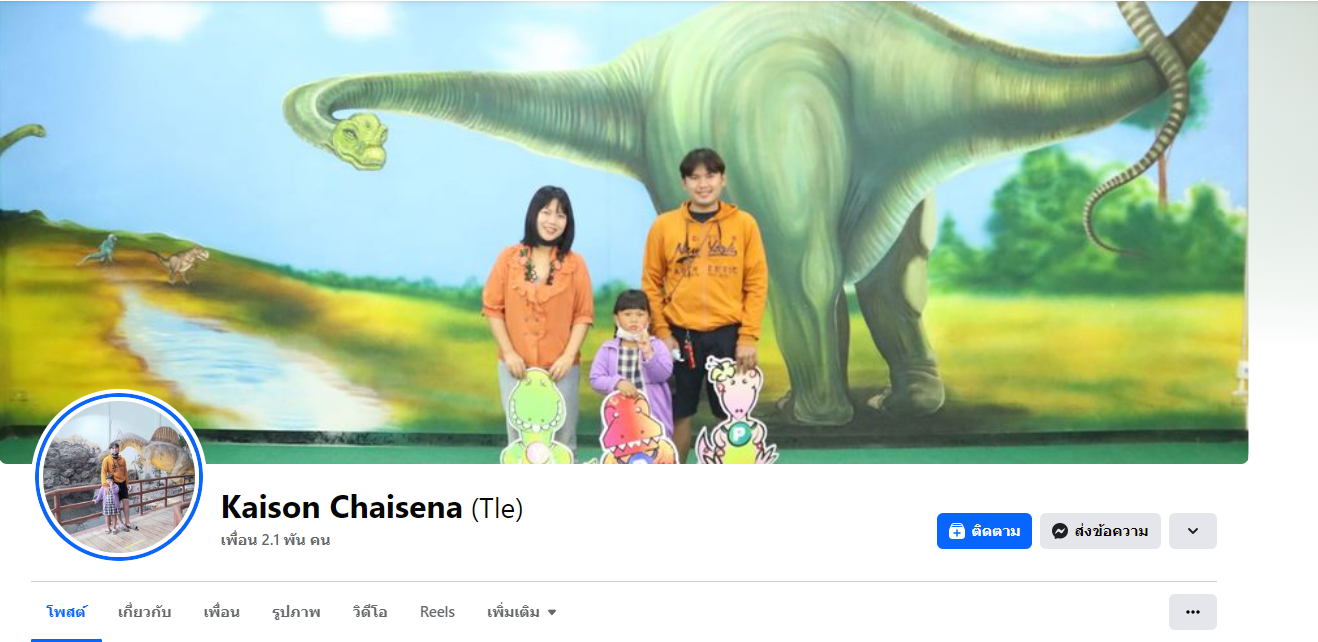Open the เกี่ยวกับ tab

click(x=144, y=612)
